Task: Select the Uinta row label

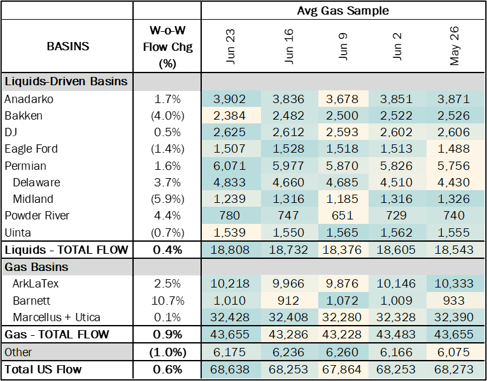Action: point(18,232)
